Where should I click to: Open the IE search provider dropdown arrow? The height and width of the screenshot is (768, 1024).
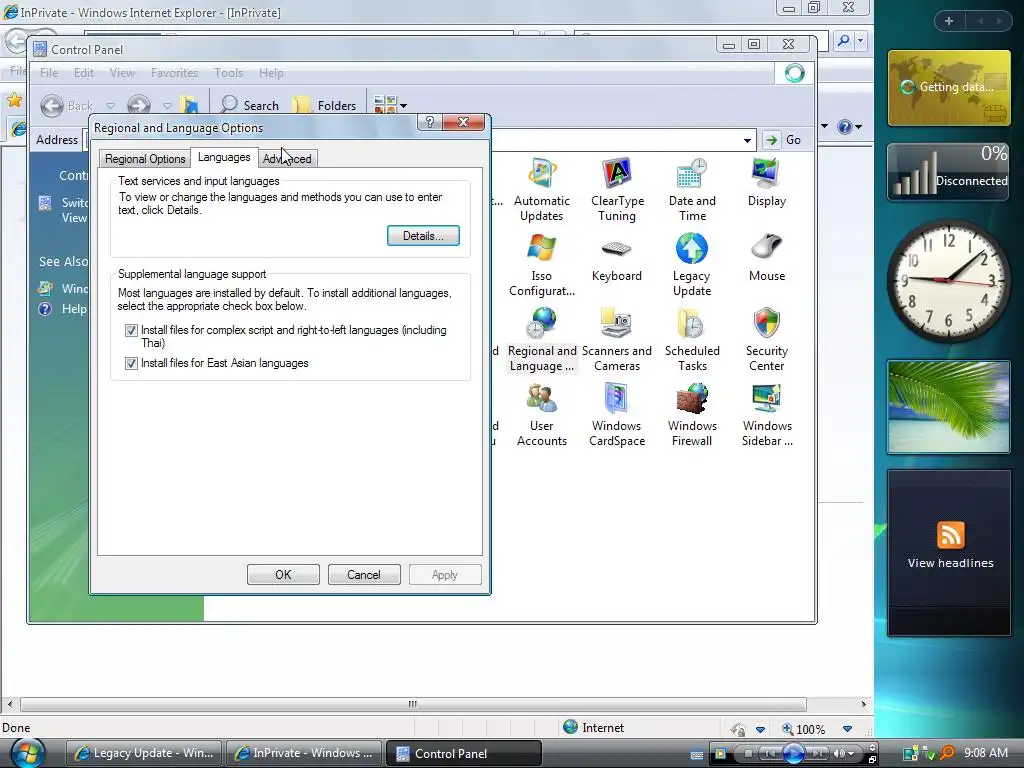(861, 40)
